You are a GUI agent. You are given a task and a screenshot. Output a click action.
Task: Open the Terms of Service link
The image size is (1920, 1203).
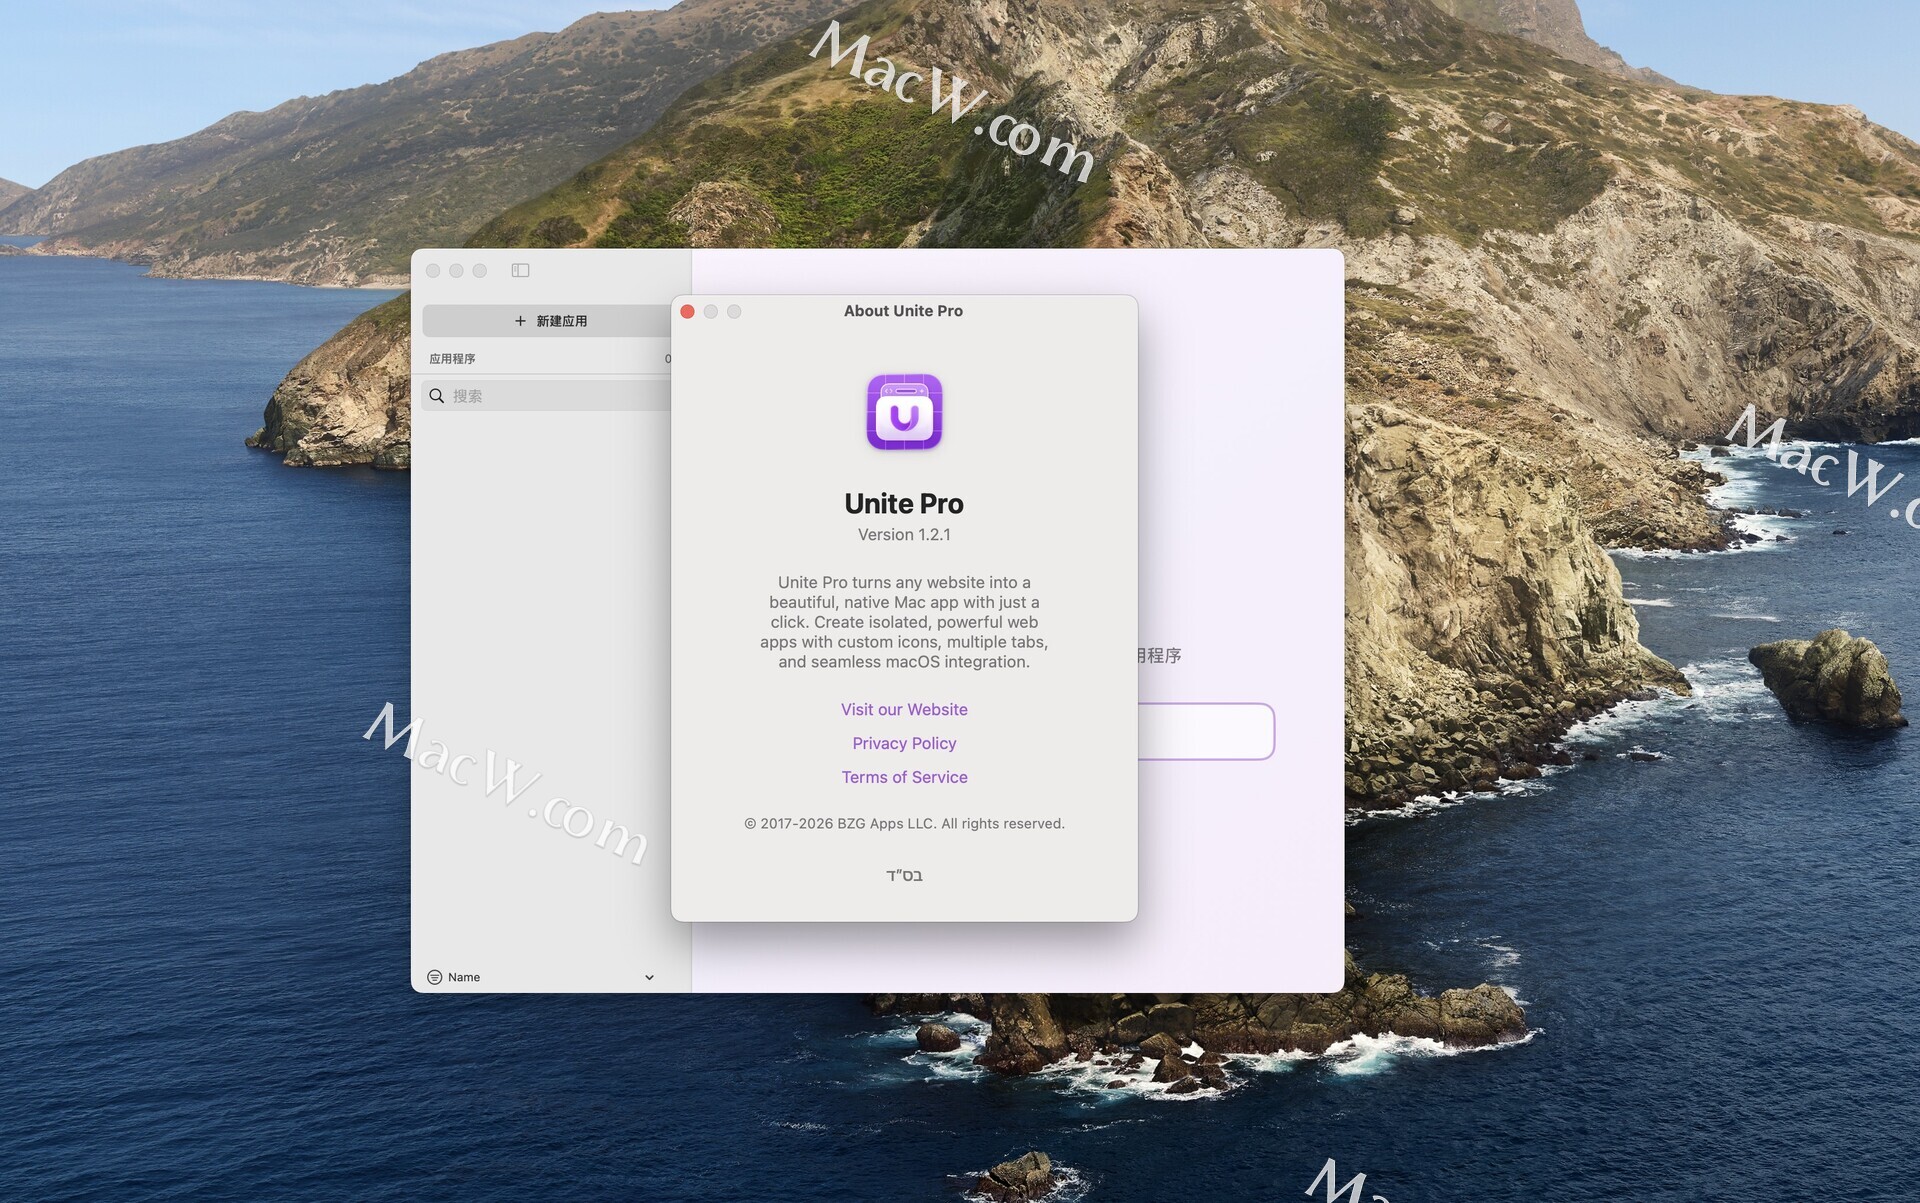(904, 777)
